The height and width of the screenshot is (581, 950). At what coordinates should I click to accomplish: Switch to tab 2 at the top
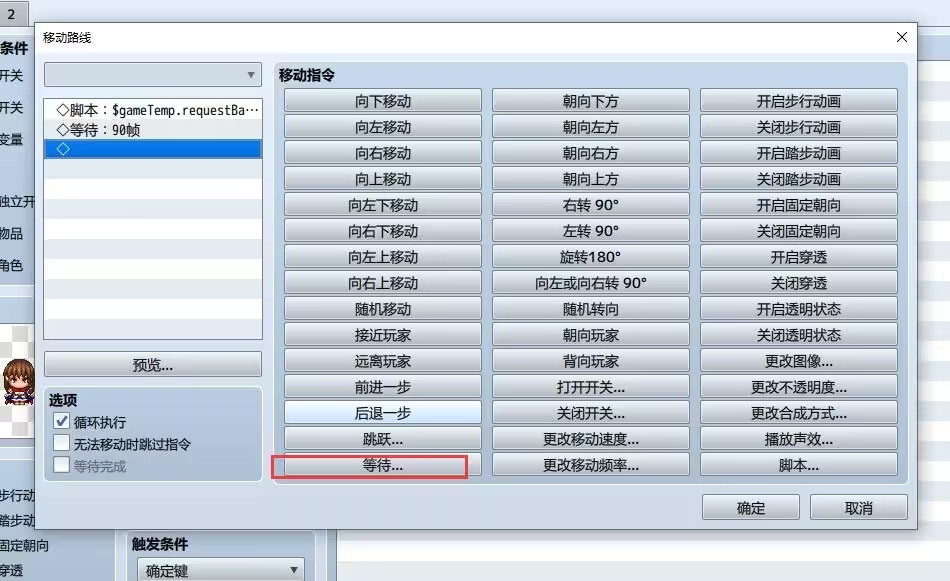[x=13, y=12]
